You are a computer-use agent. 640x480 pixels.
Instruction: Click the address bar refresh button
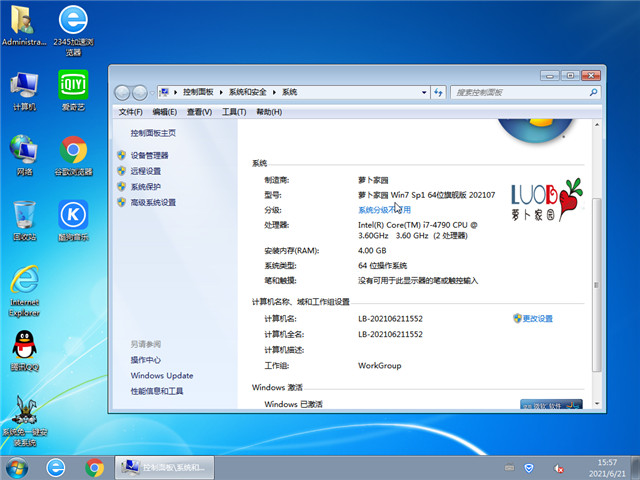click(438, 93)
